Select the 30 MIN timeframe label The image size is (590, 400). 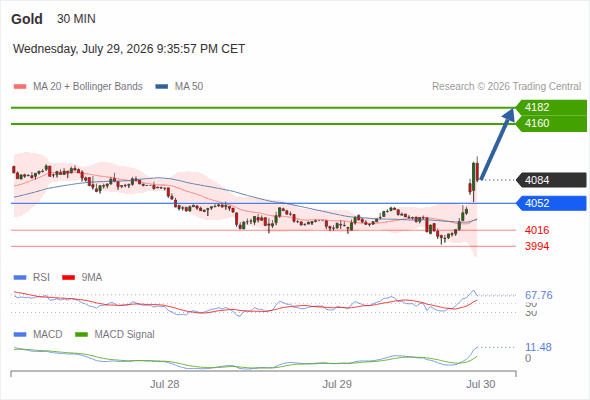coord(76,19)
